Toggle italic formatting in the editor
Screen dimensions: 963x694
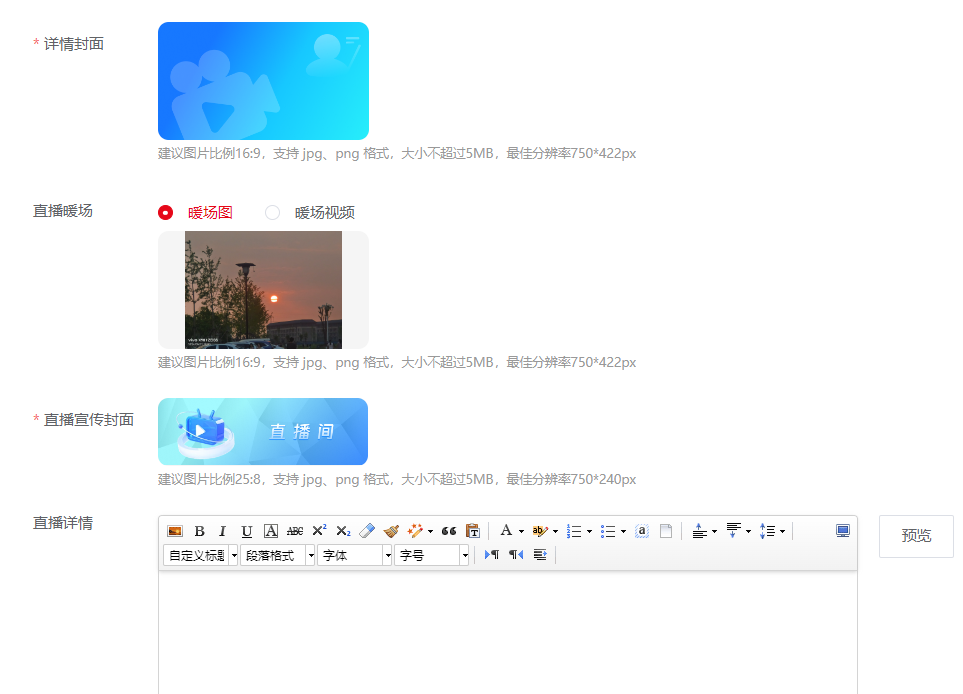pyautogui.click(x=222, y=531)
